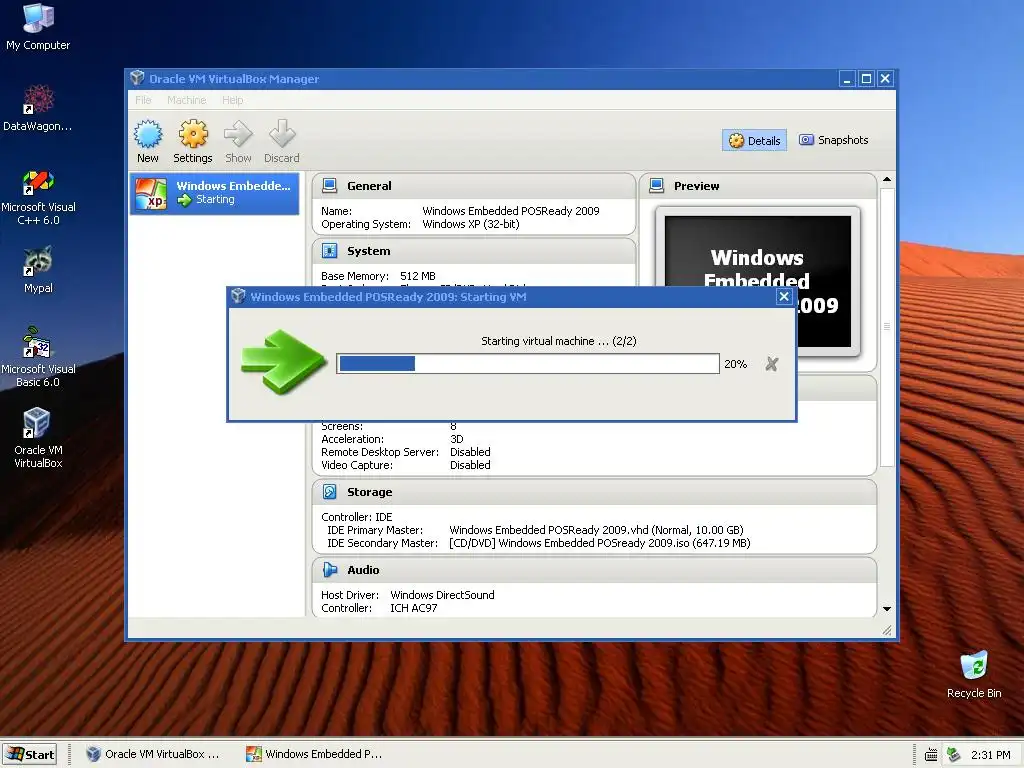Select the Details view button
Image resolution: width=1024 pixels, height=768 pixels.
pyautogui.click(x=754, y=140)
